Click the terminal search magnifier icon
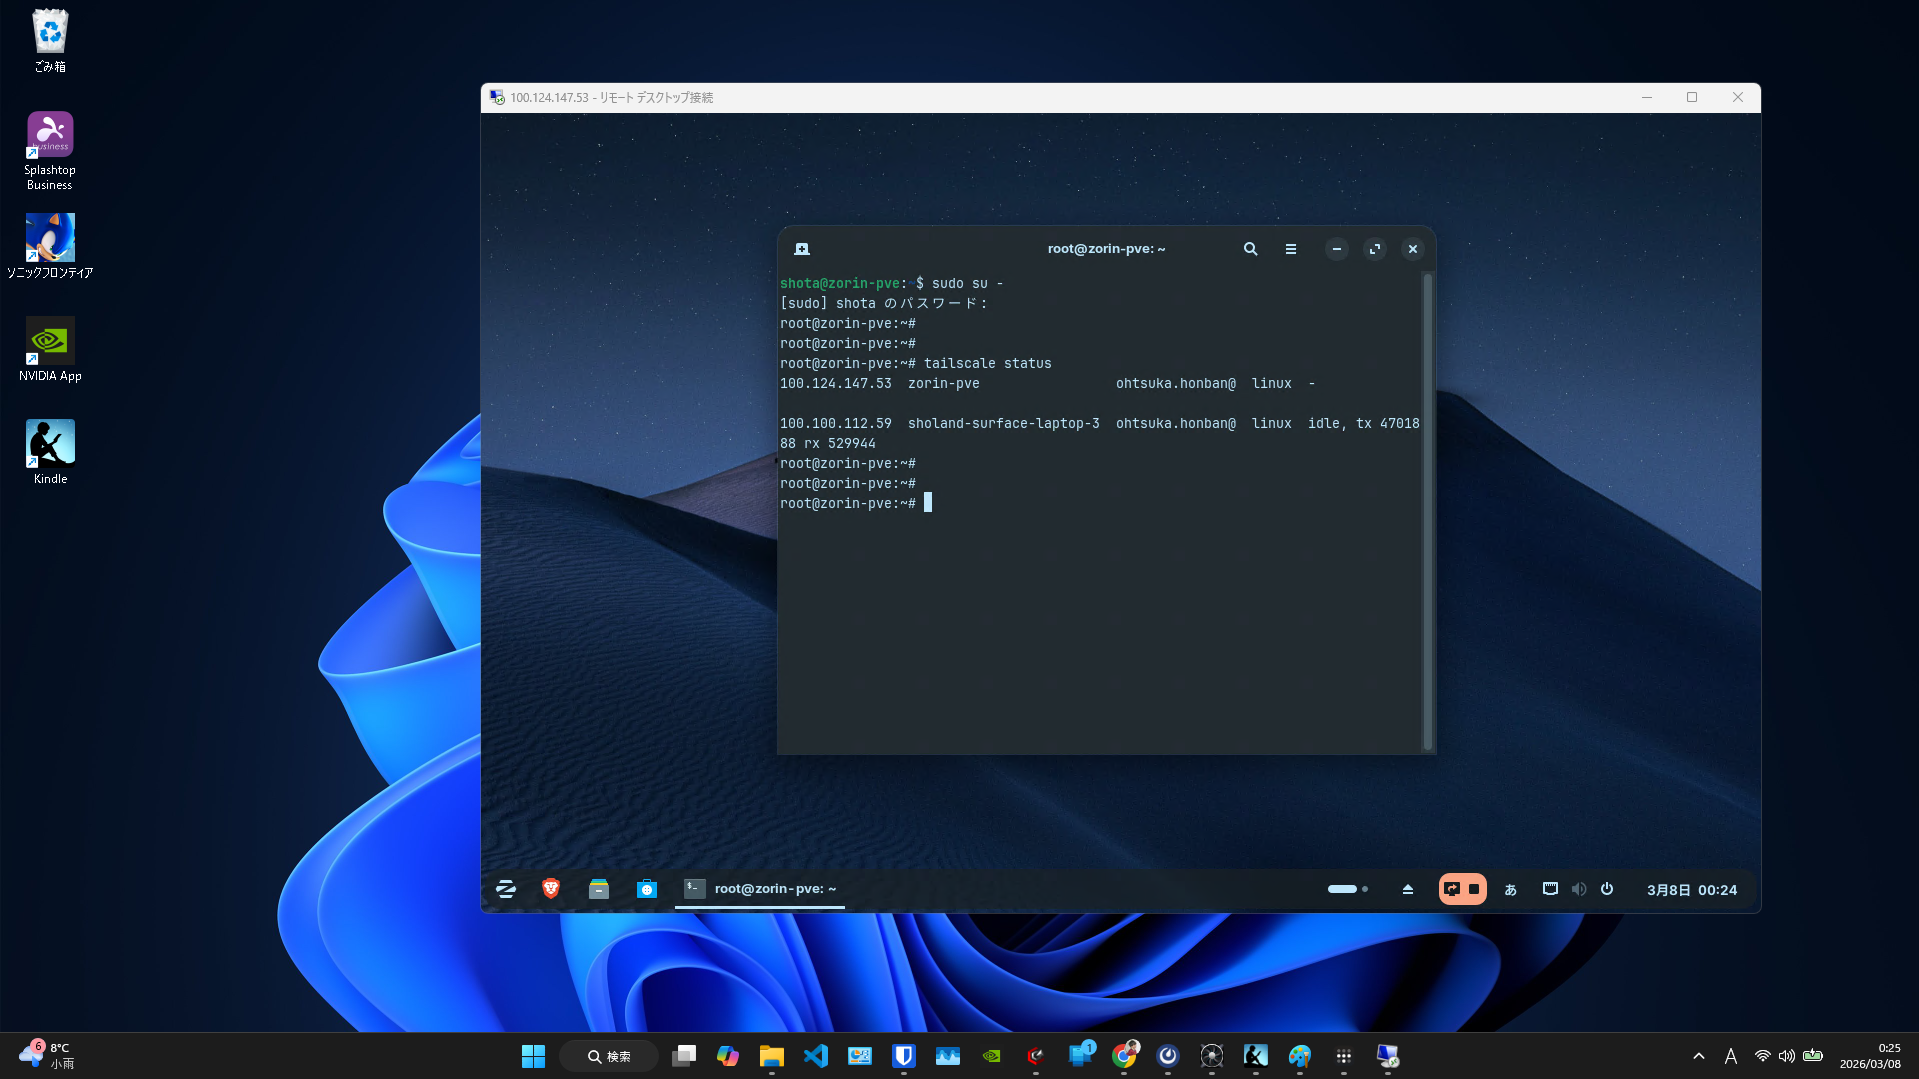 [1250, 249]
